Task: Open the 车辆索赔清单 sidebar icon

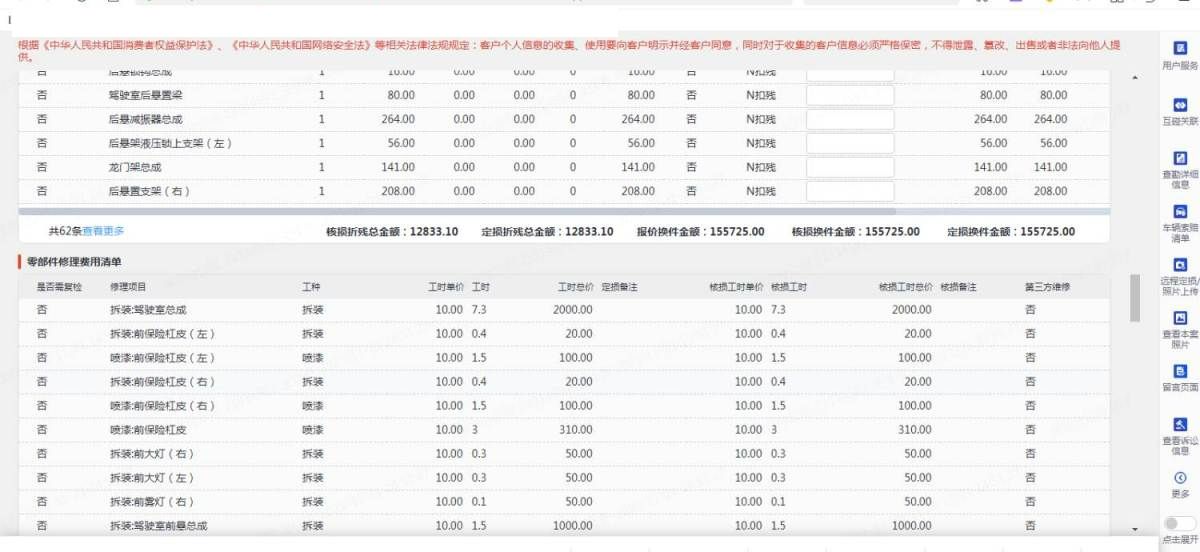Action: [1180, 213]
